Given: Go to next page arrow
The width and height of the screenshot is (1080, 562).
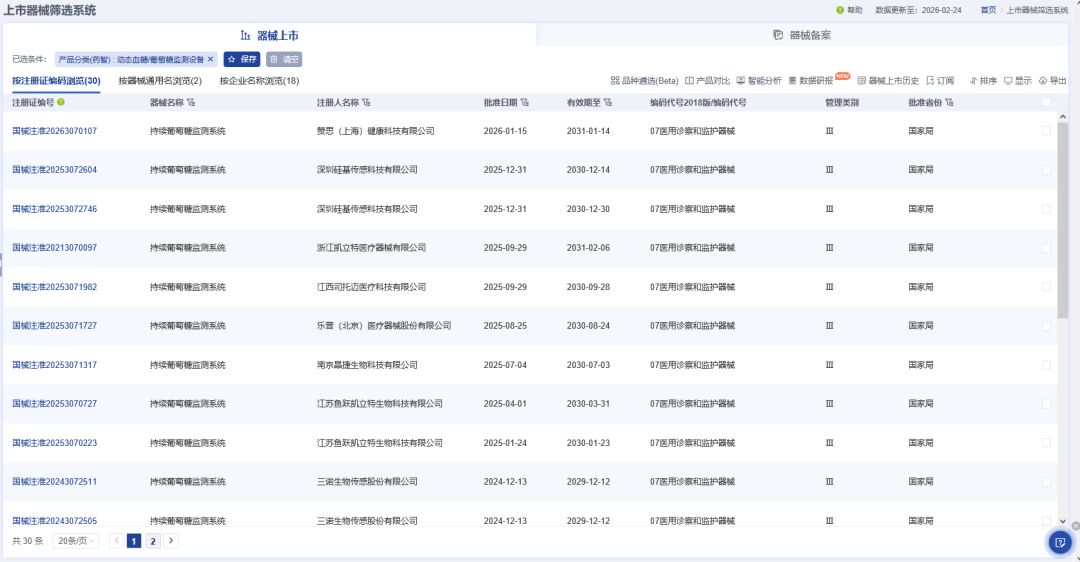Looking at the screenshot, I should (x=171, y=541).
